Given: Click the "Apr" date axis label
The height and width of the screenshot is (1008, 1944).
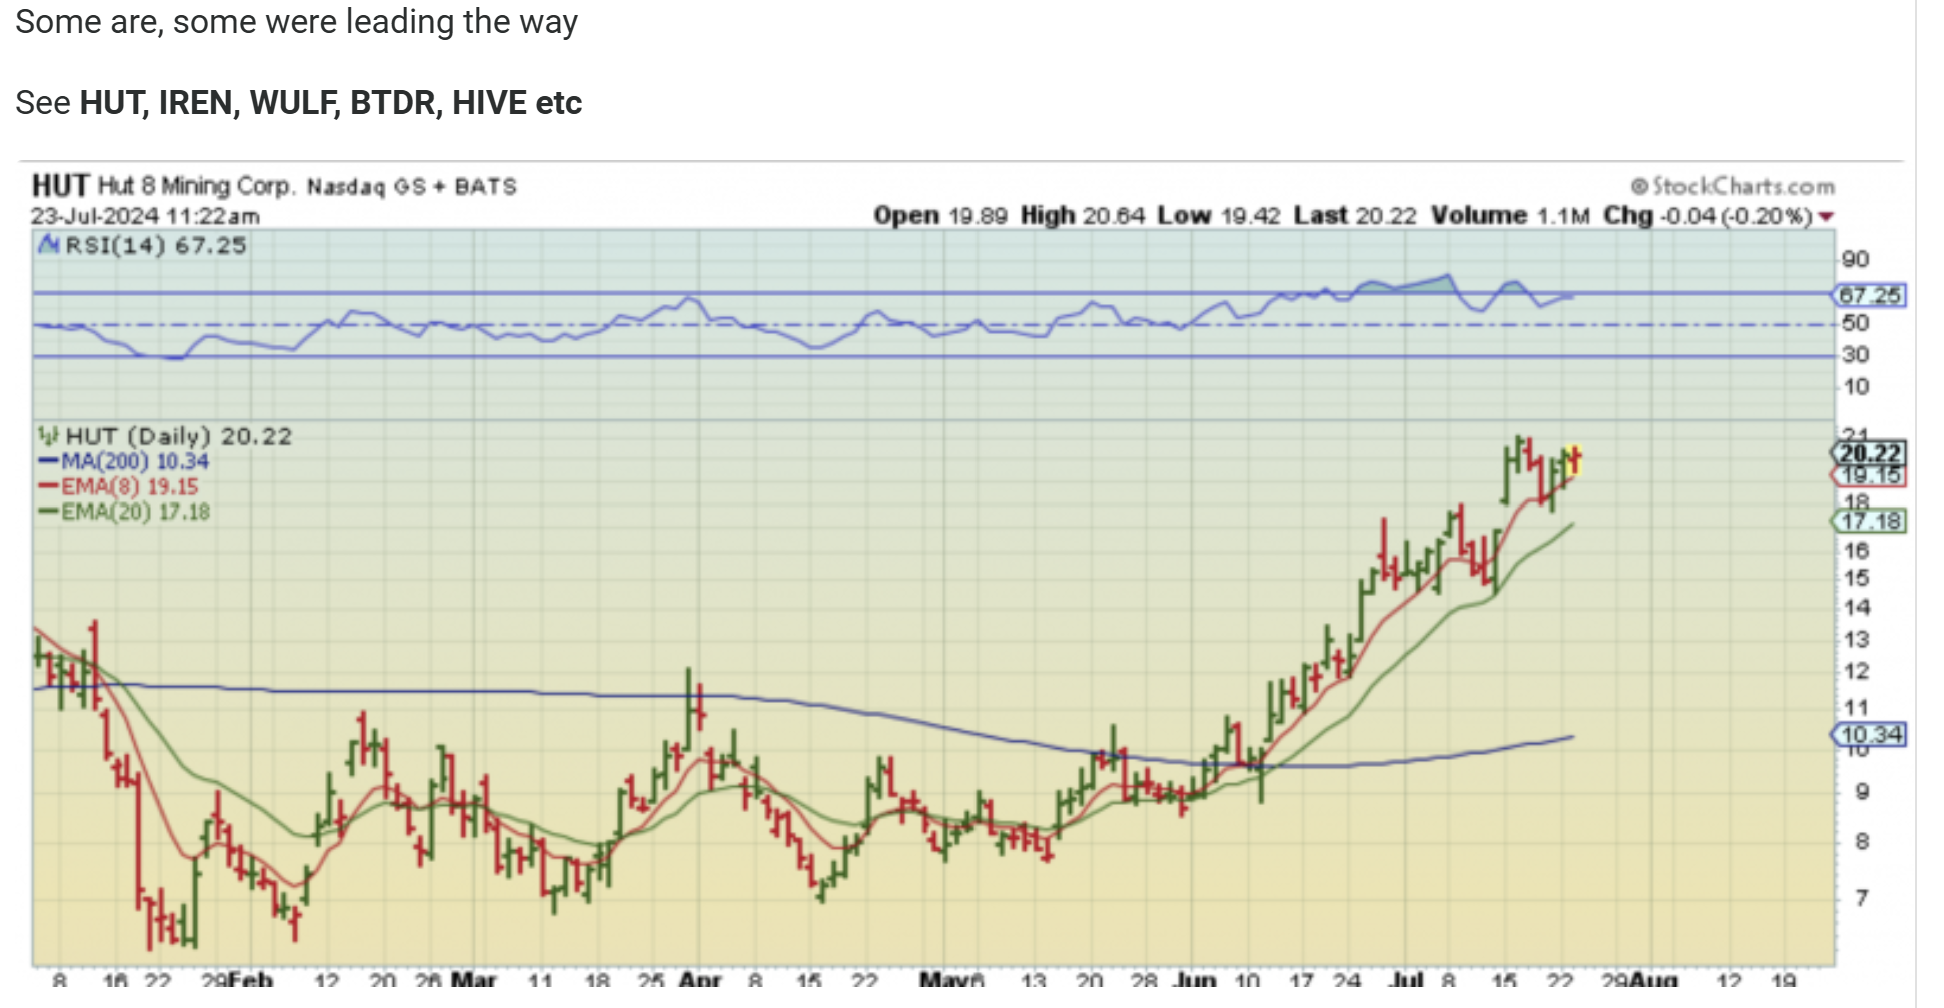Looking at the screenshot, I should tap(699, 980).
